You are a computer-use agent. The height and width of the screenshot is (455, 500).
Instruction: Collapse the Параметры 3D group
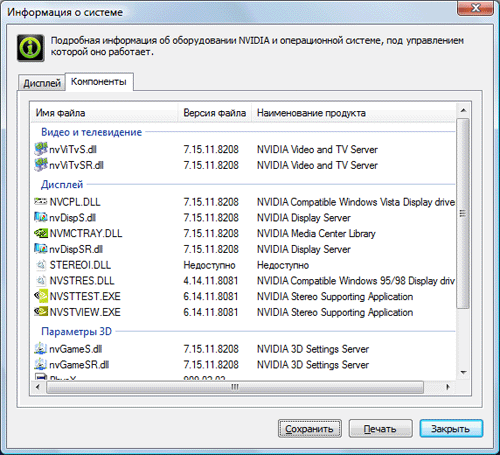tap(76, 331)
